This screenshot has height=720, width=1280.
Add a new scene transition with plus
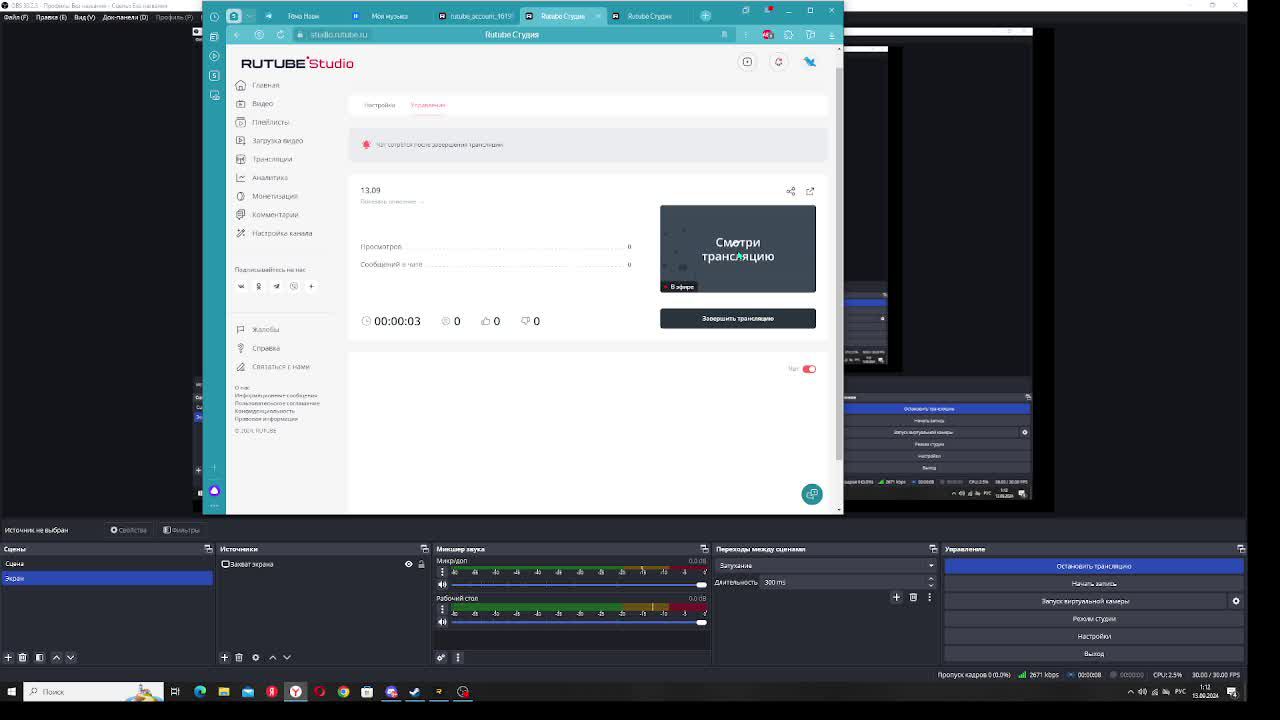(896, 597)
